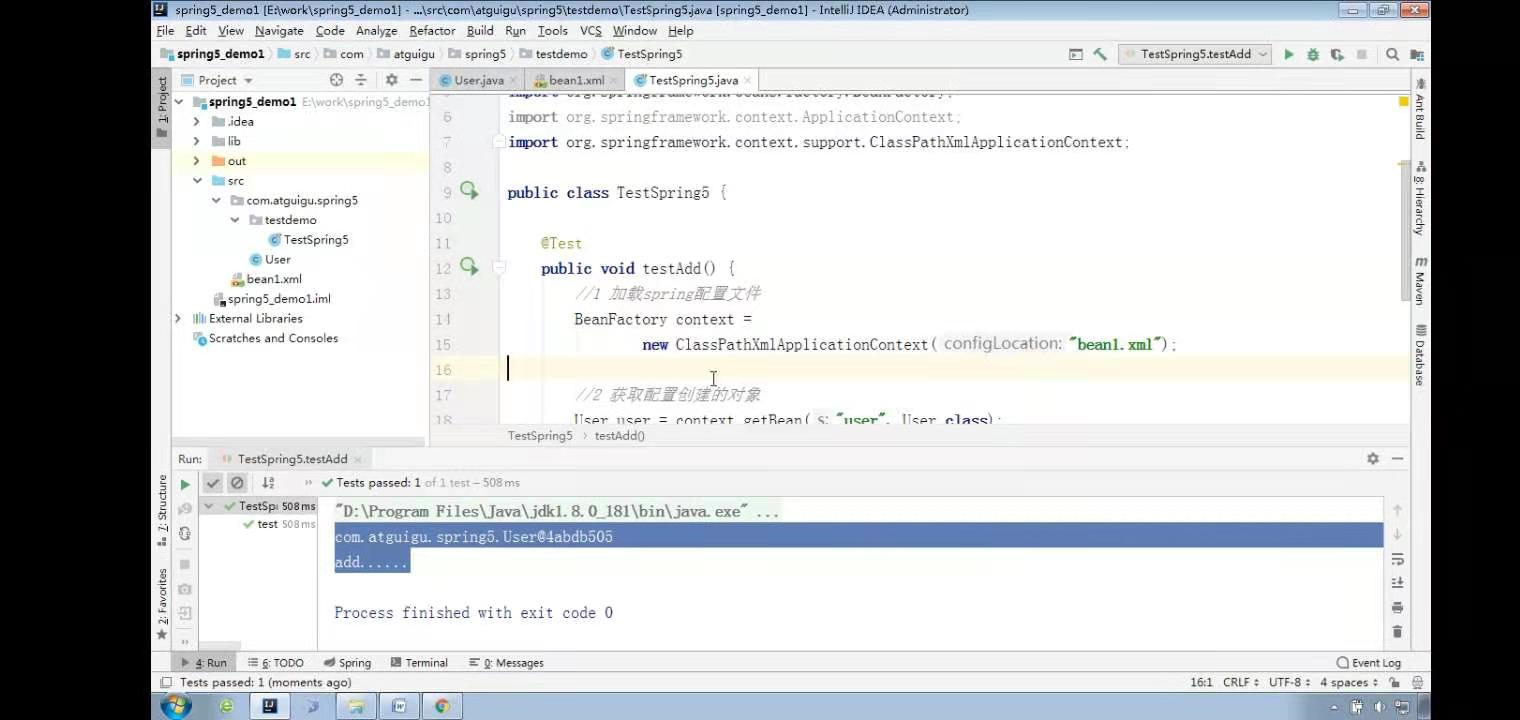Viewport: 1520px width, 720px height.
Task: Expand the .idea folder
Action: [197, 121]
